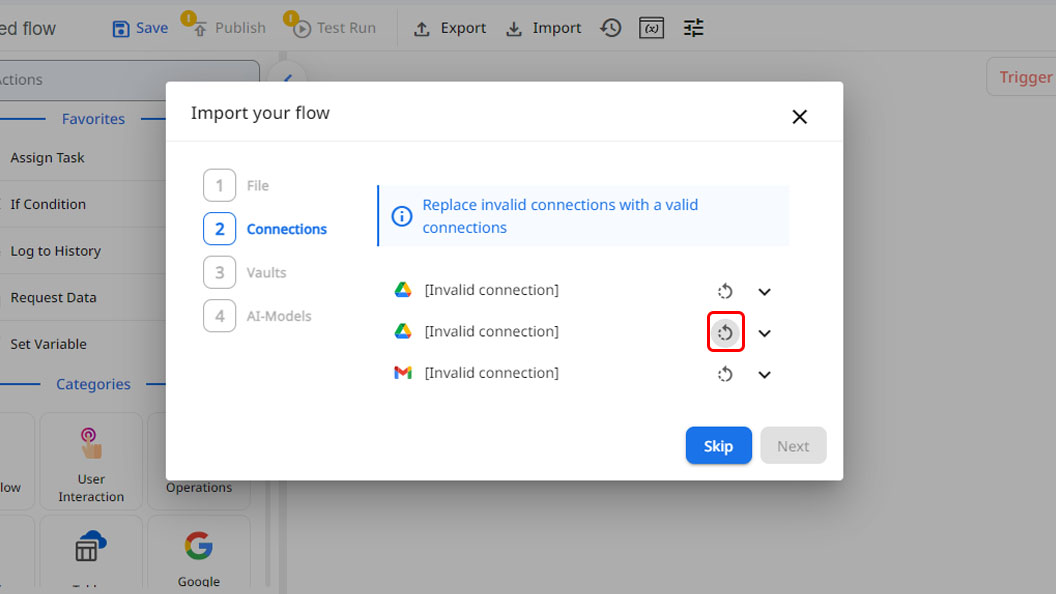Click the Categories section header
The height and width of the screenshot is (594, 1056).
[93, 385]
